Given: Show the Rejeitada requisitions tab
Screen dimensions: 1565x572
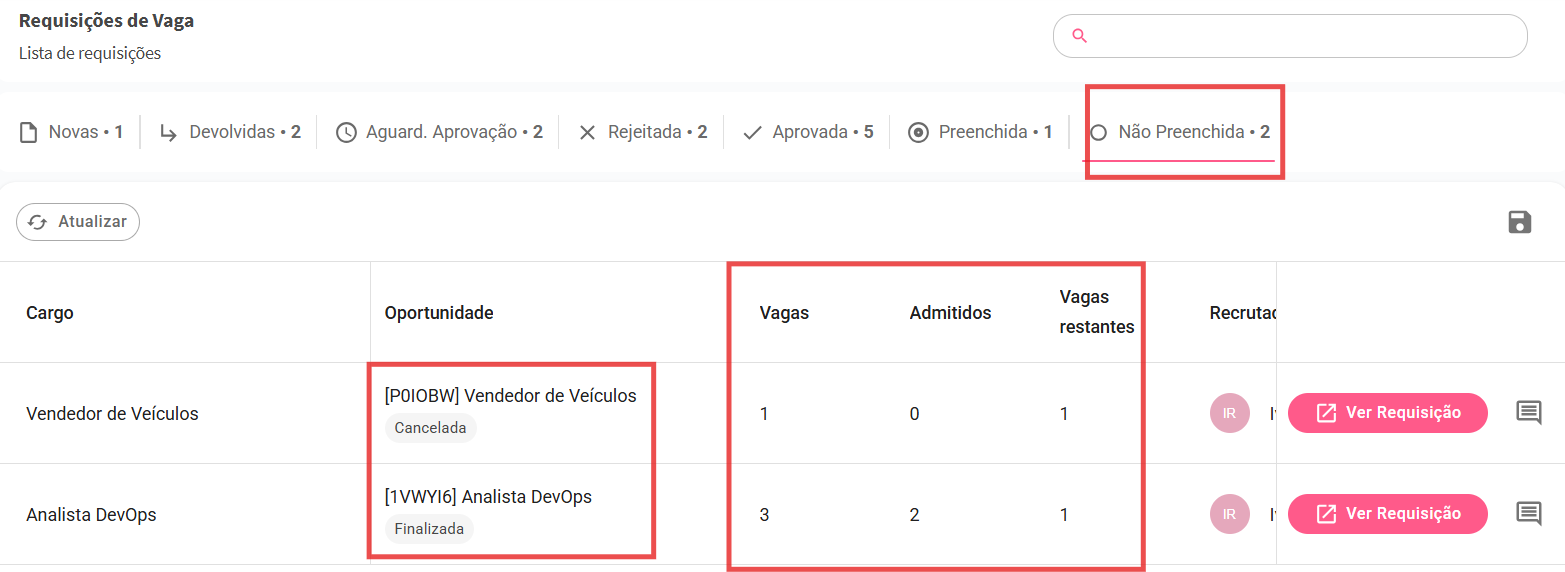Looking at the screenshot, I should [643, 132].
